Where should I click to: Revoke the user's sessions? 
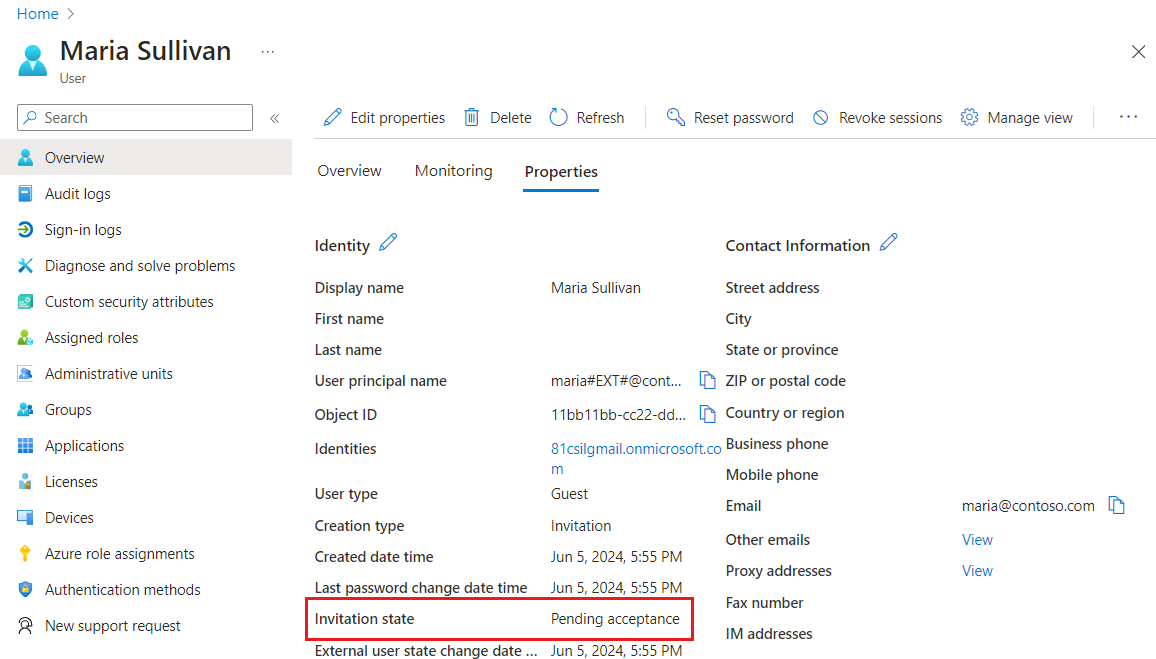[x=876, y=117]
